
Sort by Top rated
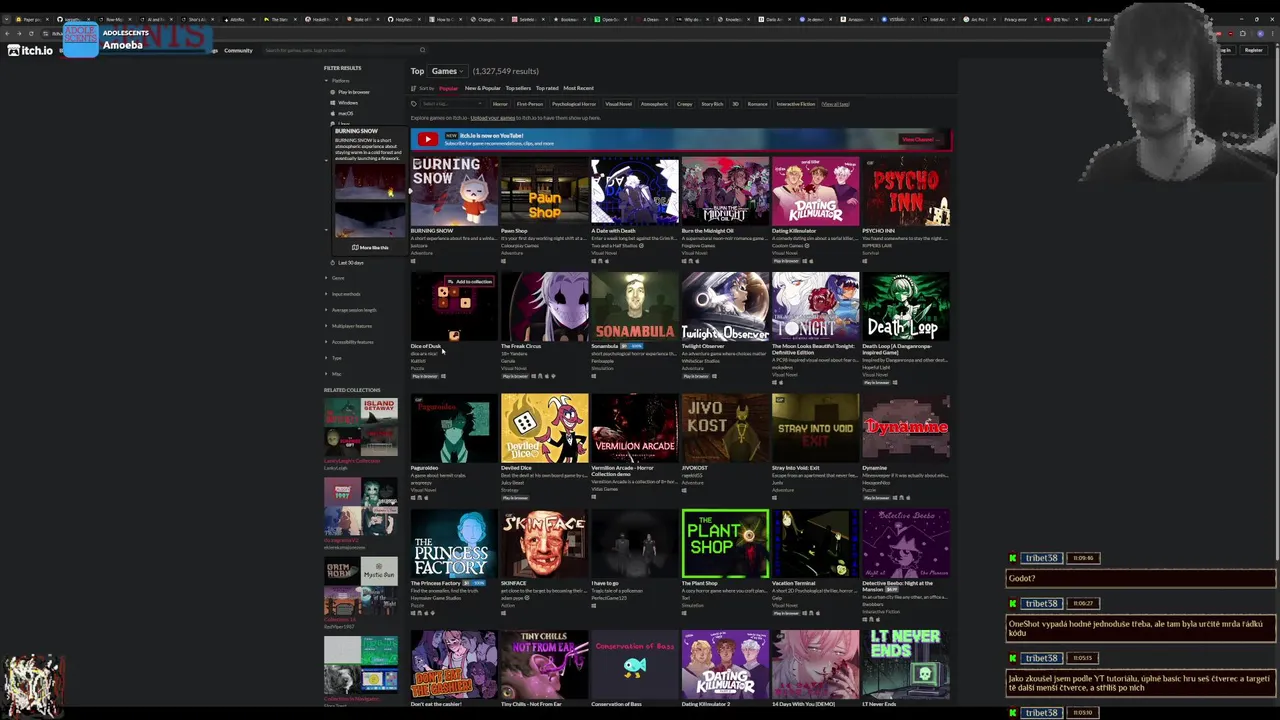(x=547, y=88)
